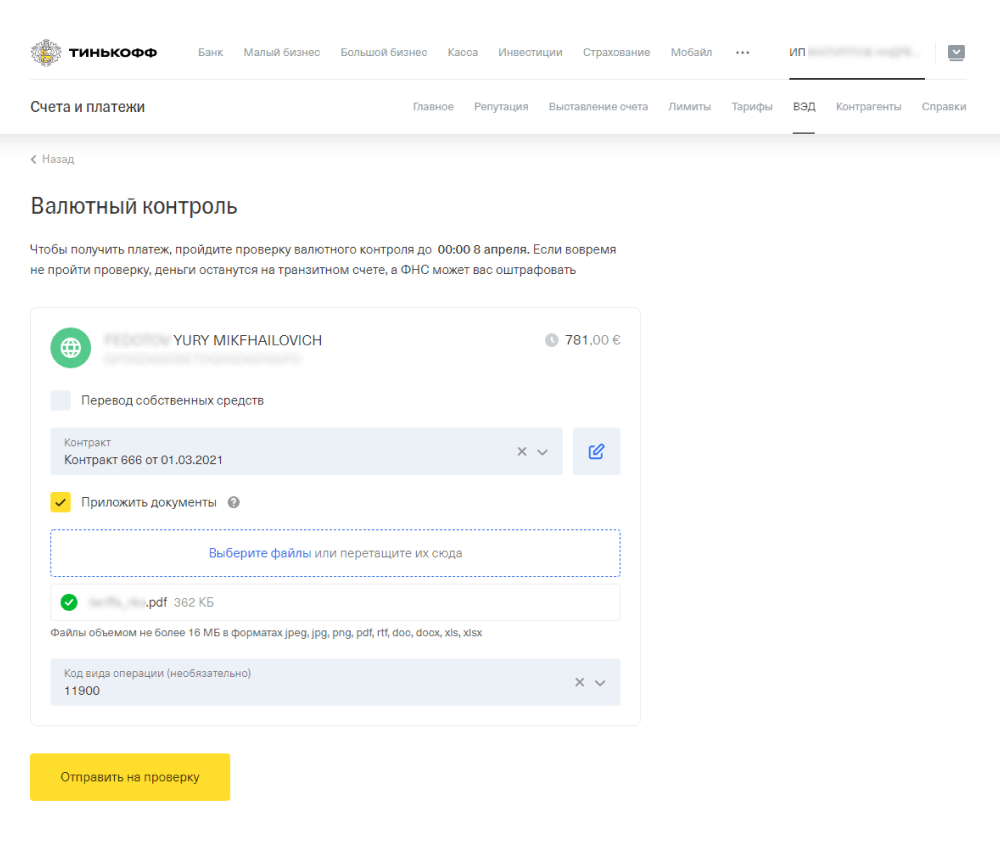Click the clock icon beside the amount
Image resolution: width=1000 pixels, height=850 pixels.
551,340
